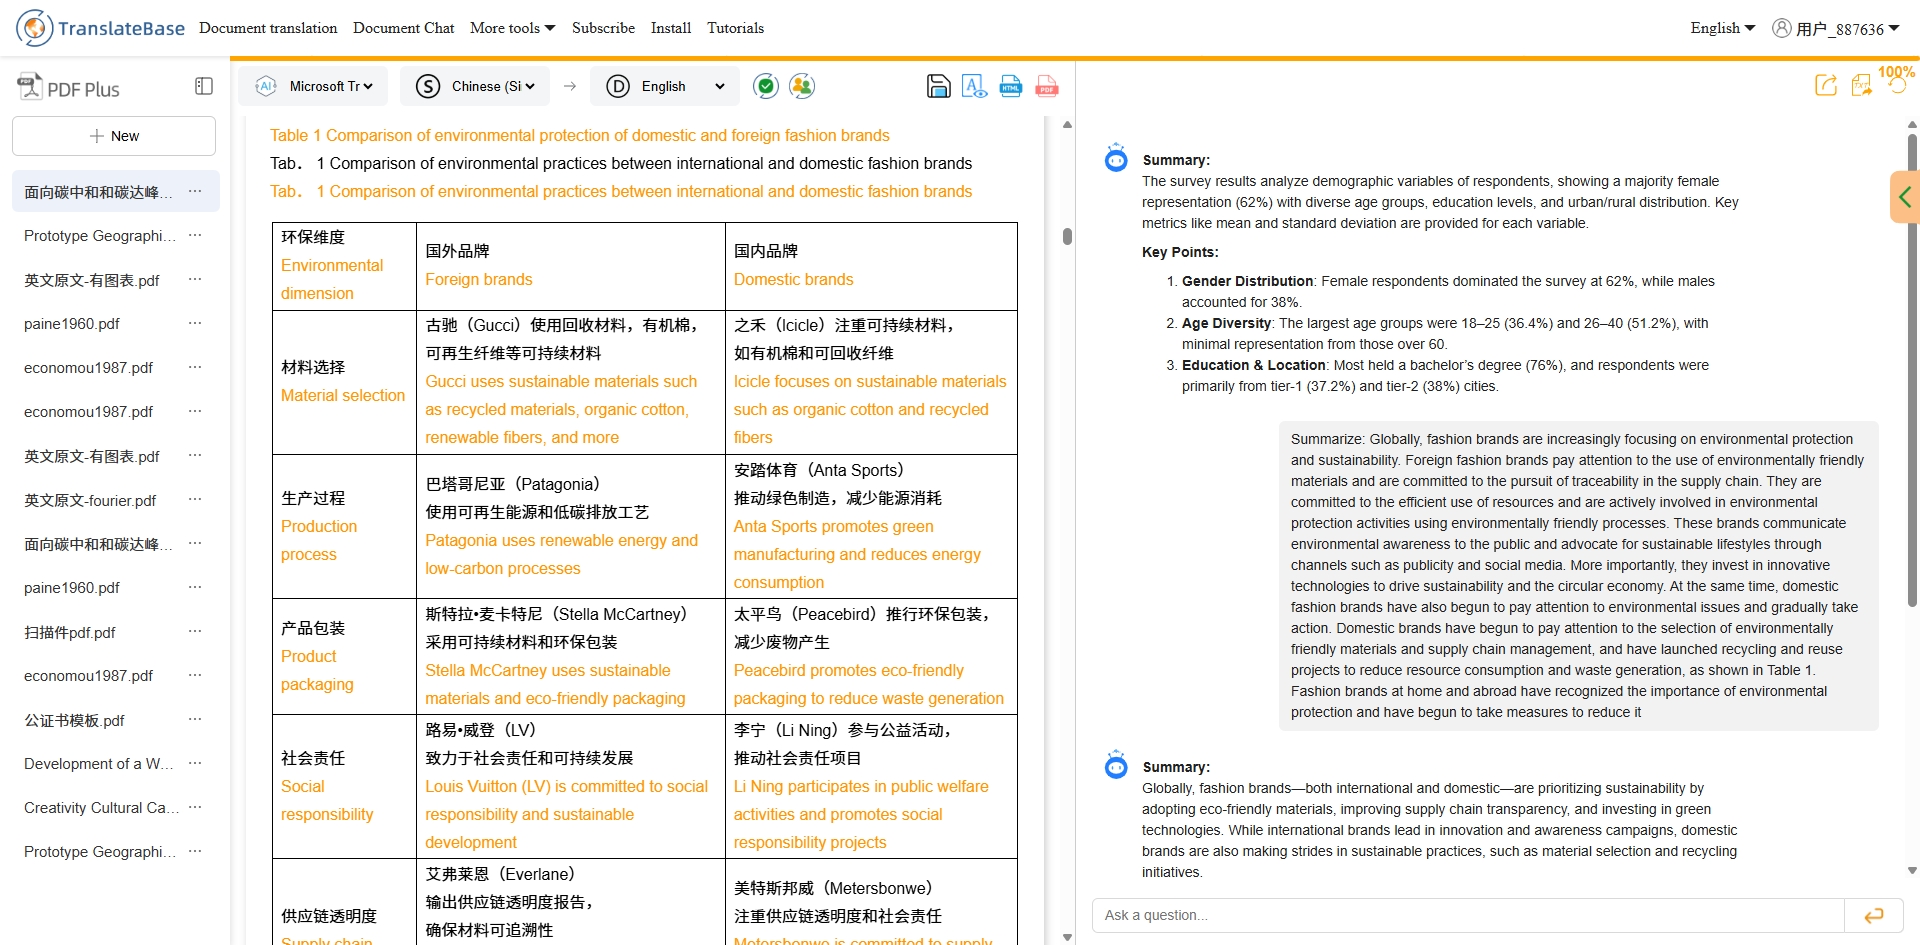
Task: Click the PDF Plus document icon
Action: [x=30, y=86]
